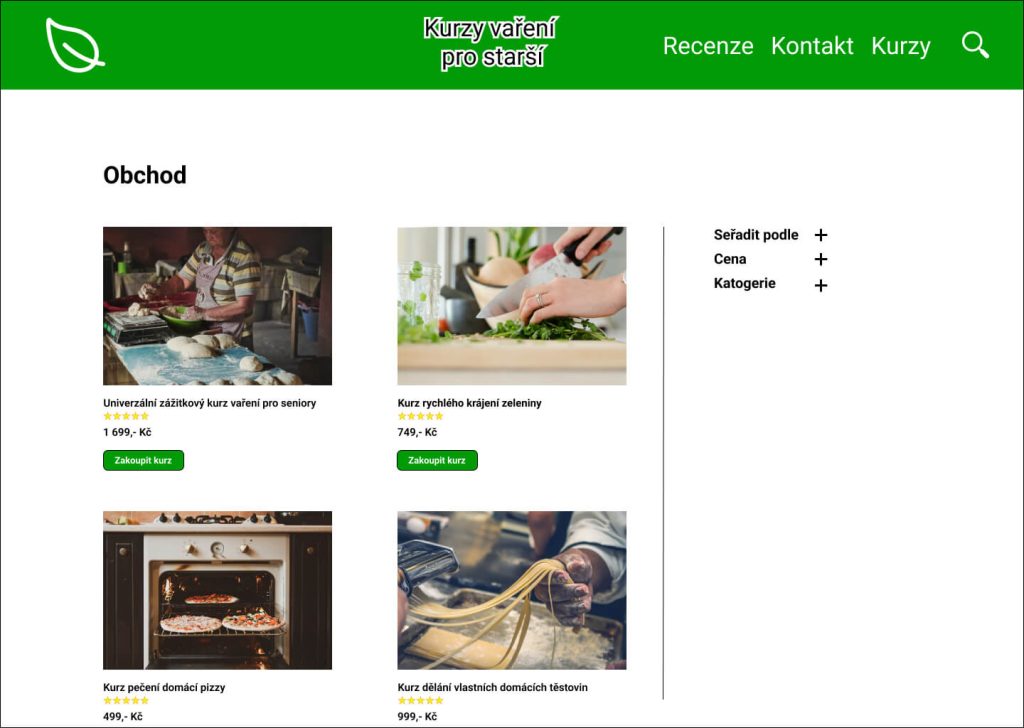
Task: Click the star rating under pizza course
Action: tap(126, 701)
